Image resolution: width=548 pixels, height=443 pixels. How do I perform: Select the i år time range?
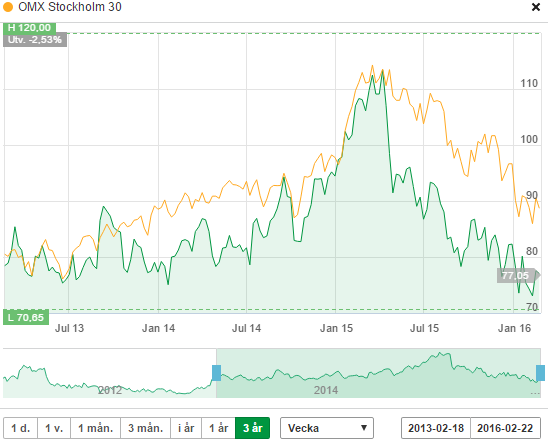click(x=186, y=428)
